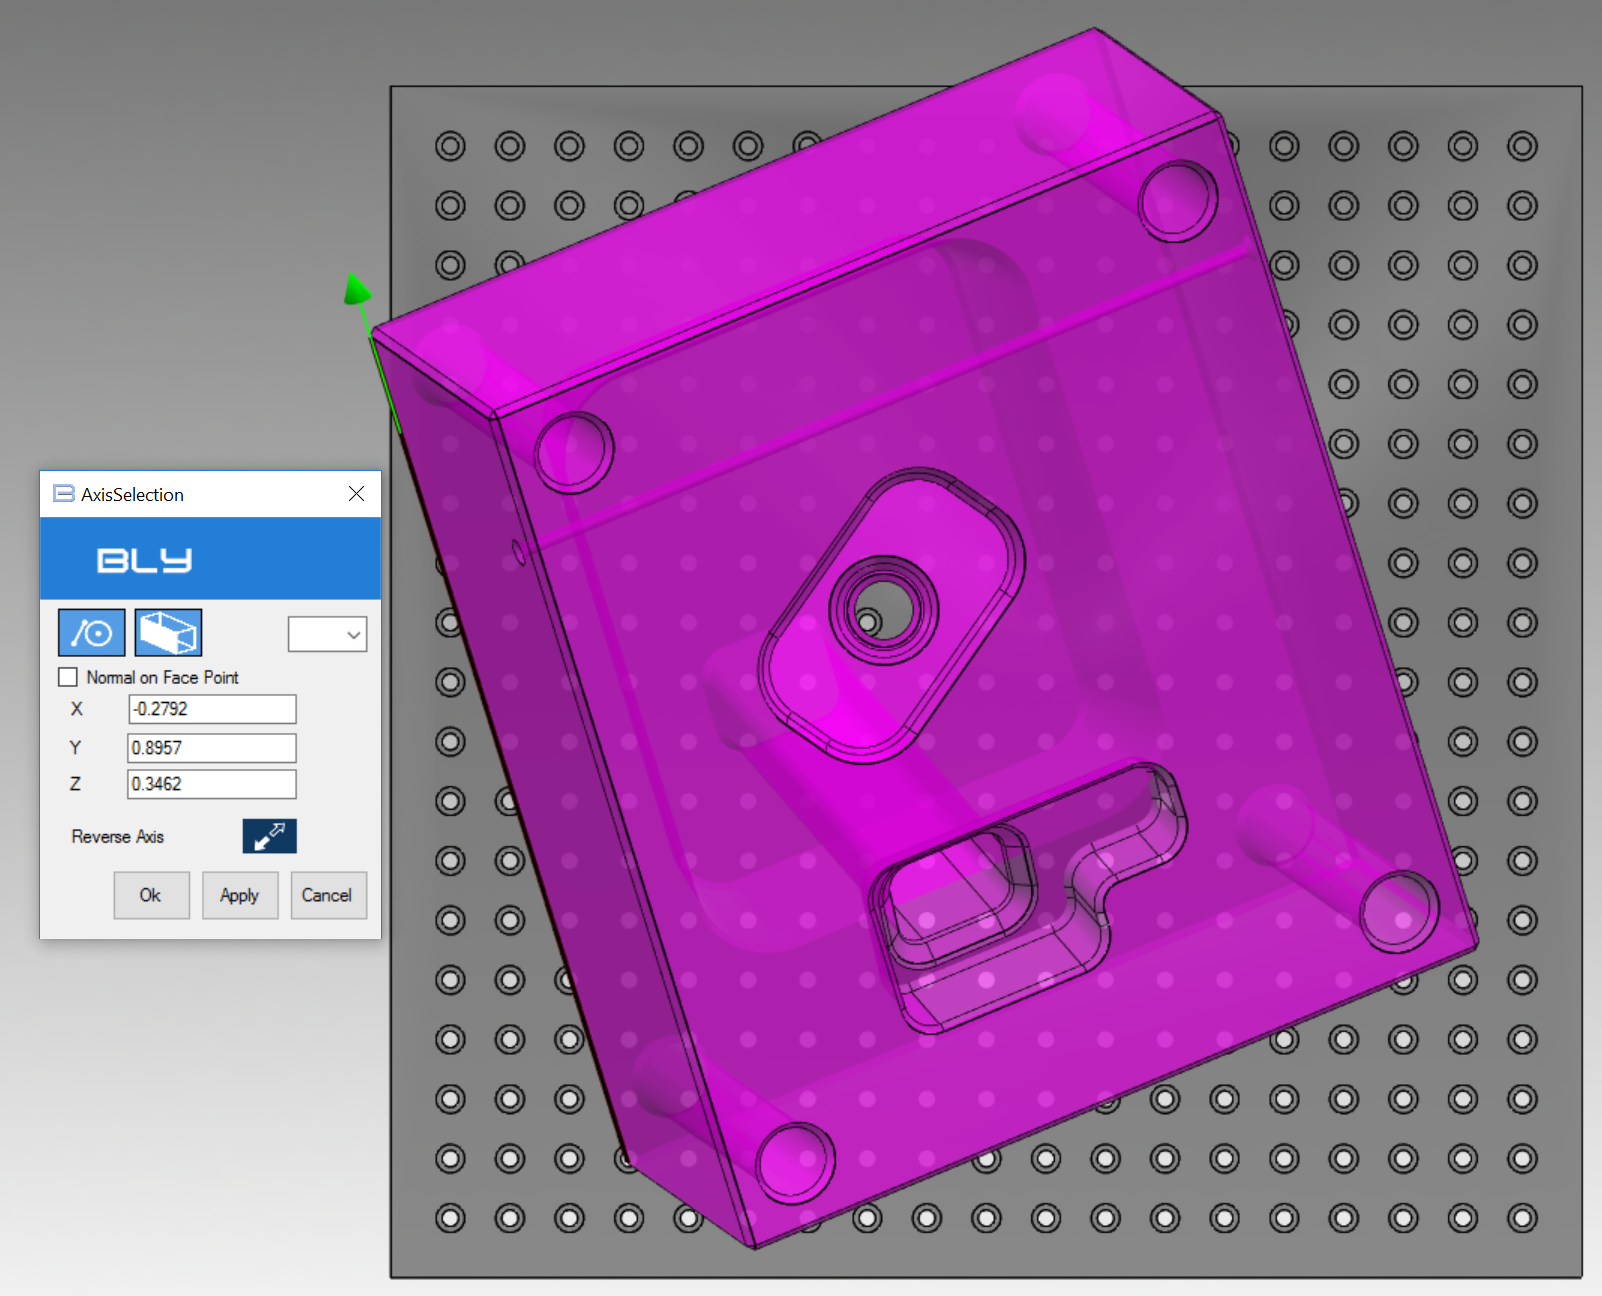This screenshot has height=1296, width=1602.
Task: Select the axis-from-line-or-circle mode icon
Action: tap(92, 633)
